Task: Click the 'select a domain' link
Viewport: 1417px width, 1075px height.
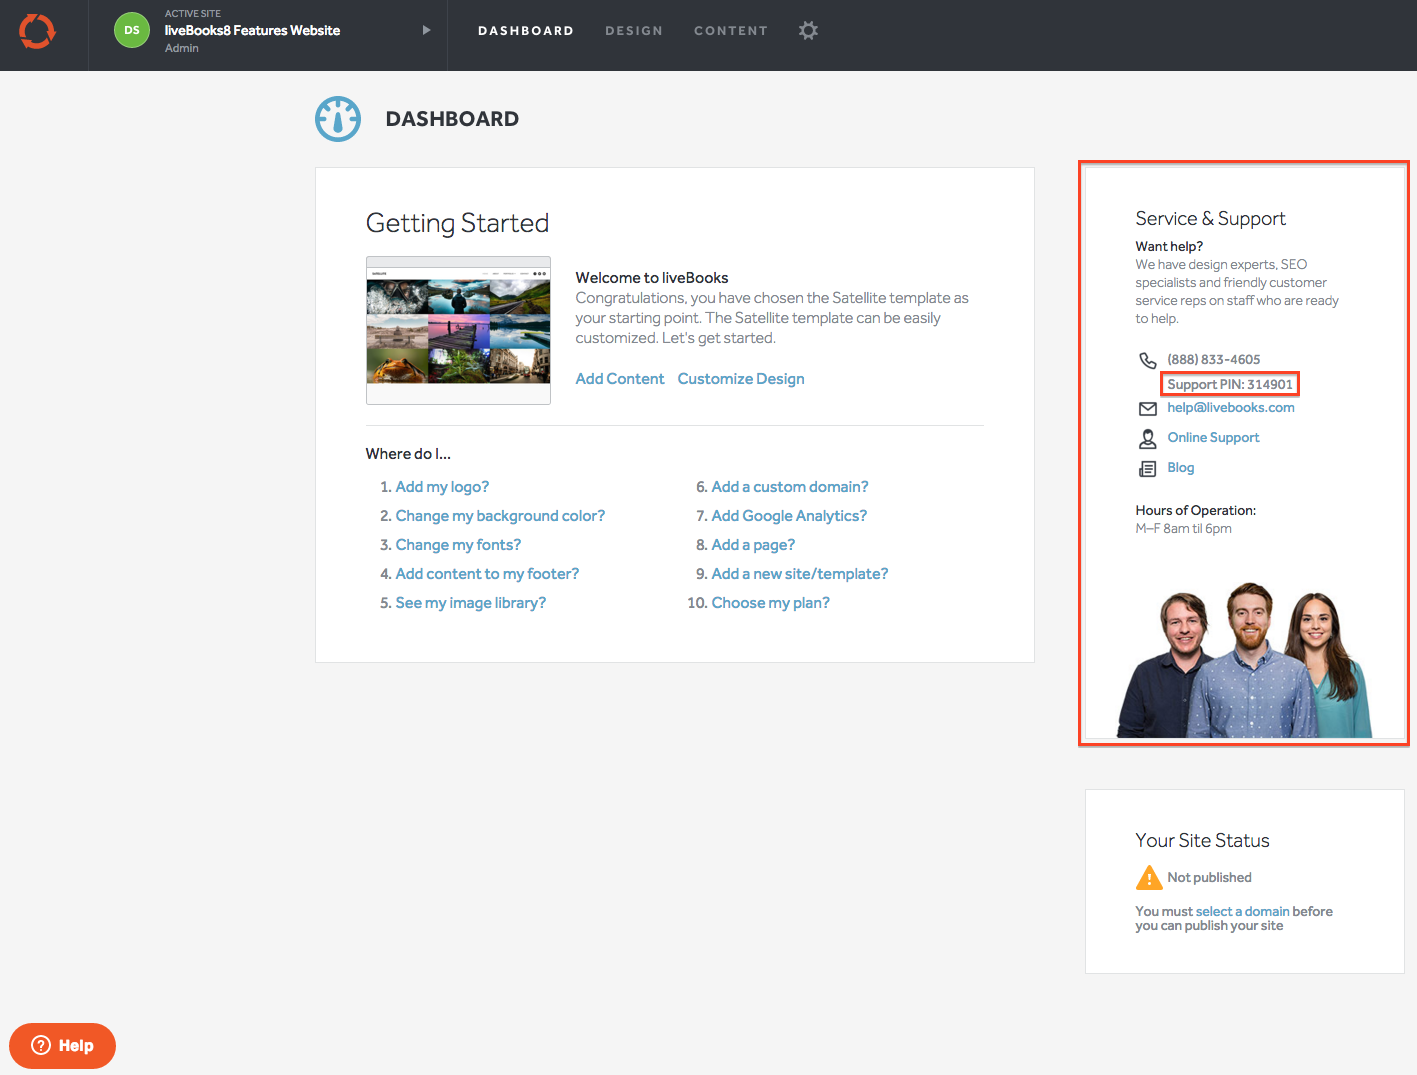Action: pyautogui.click(x=1242, y=911)
